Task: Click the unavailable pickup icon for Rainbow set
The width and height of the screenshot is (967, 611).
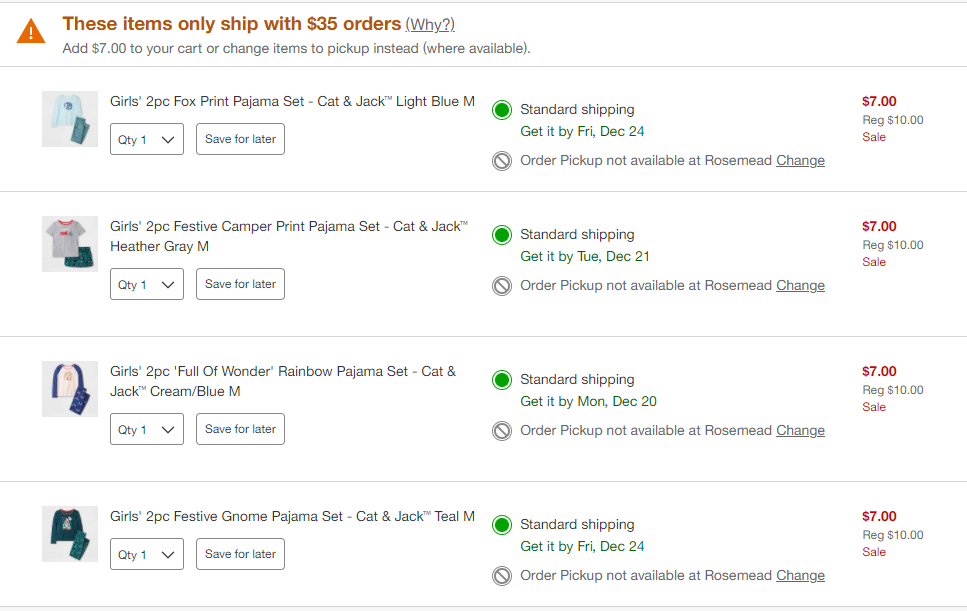Action: pyautogui.click(x=502, y=431)
